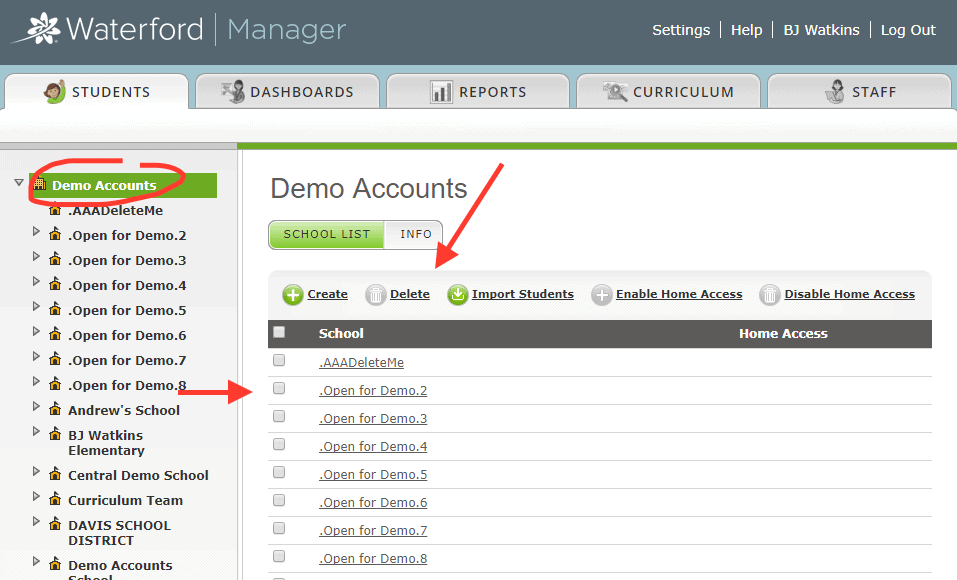This screenshot has height=580, width=957.
Task: Open the BJ Watkins profile link
Action: [822, 30]
